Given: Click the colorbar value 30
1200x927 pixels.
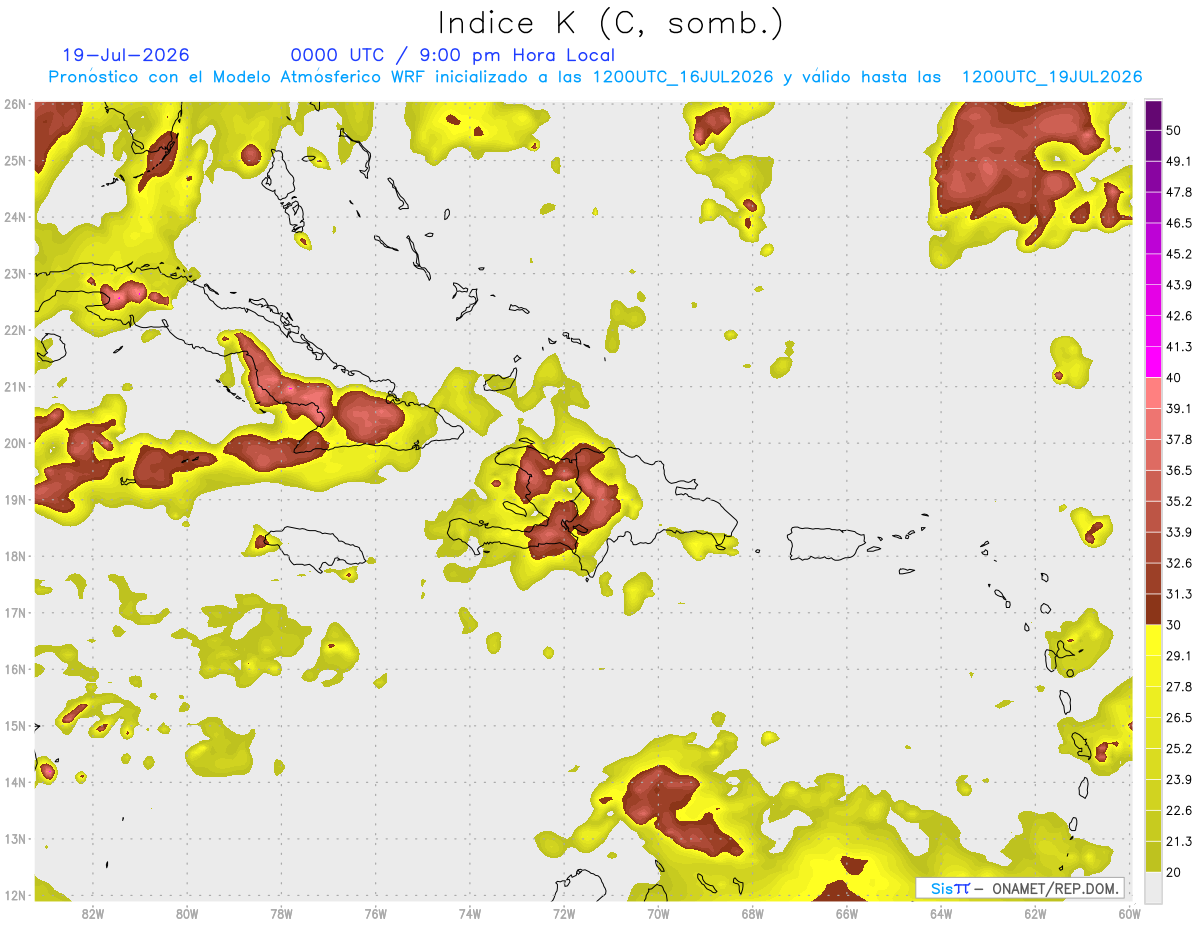Looking at the screenshot, I should [1174, 626].
